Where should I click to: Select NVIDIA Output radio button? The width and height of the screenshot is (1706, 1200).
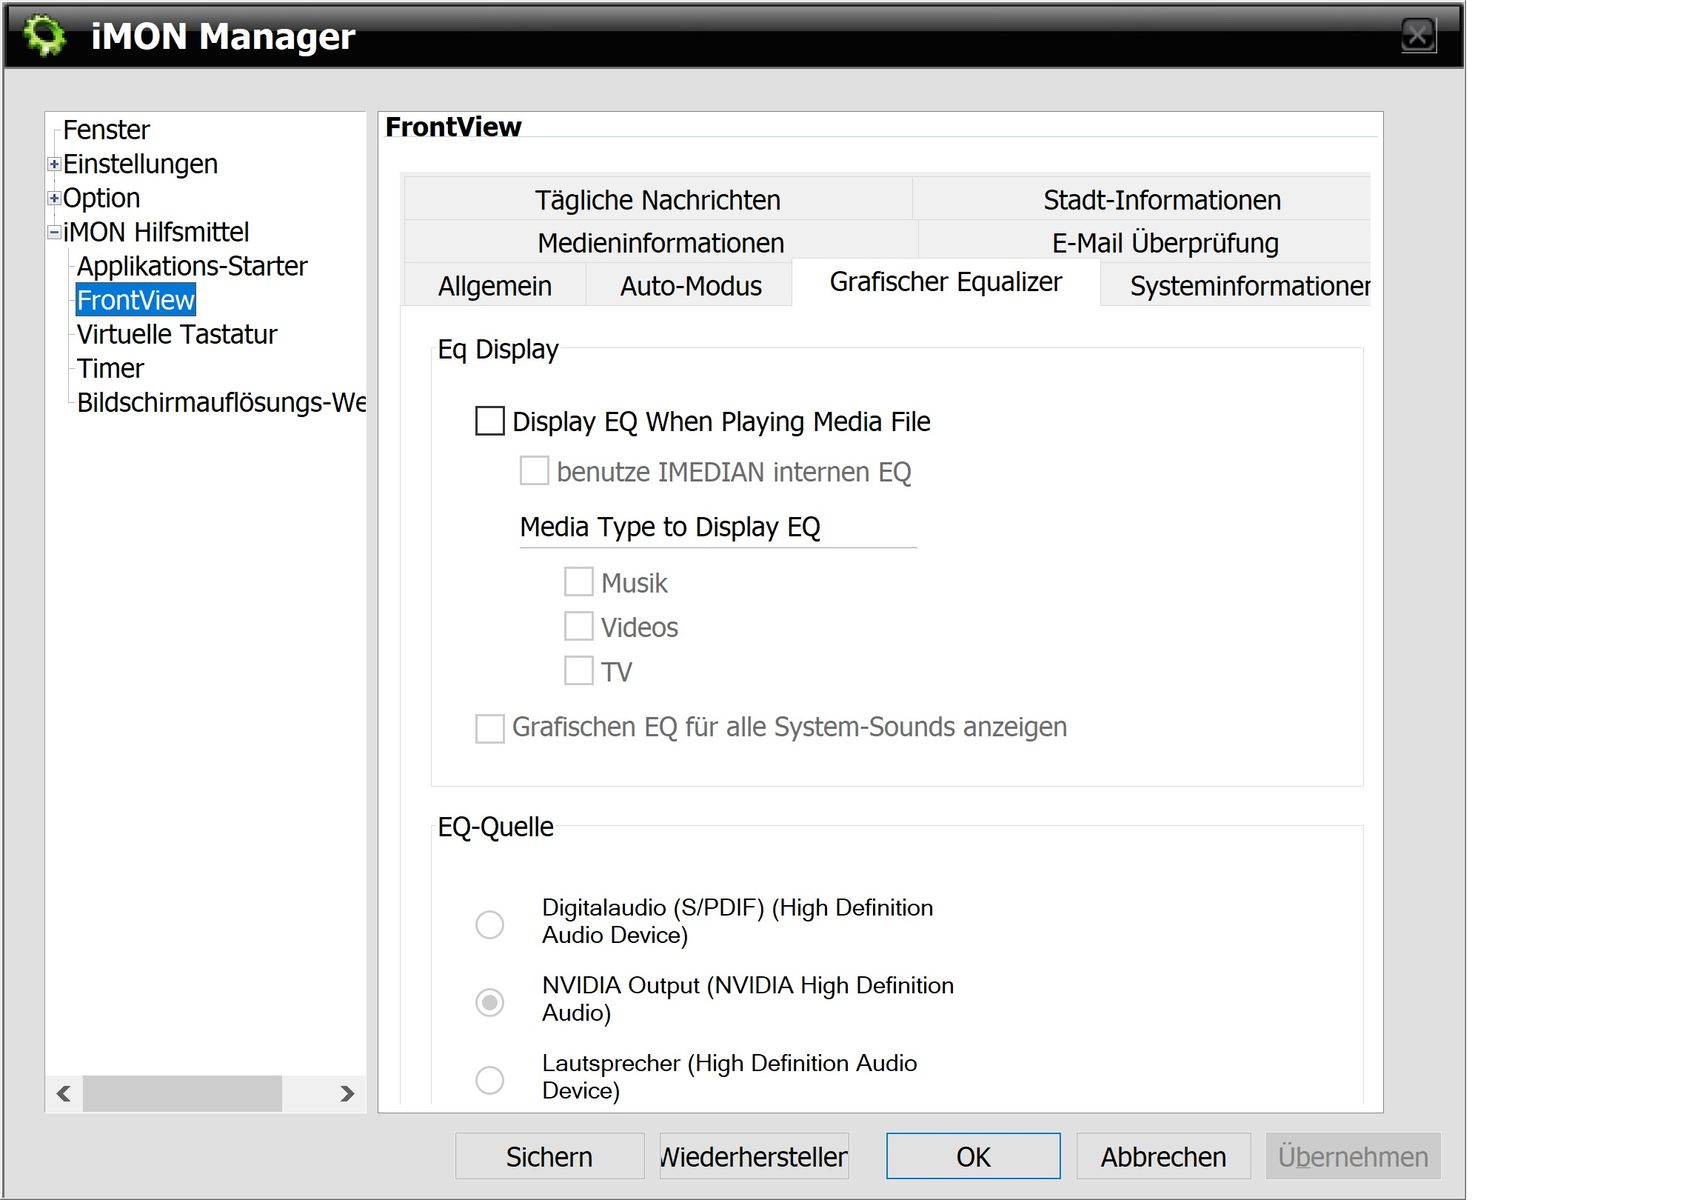[x=490, y=1002]
